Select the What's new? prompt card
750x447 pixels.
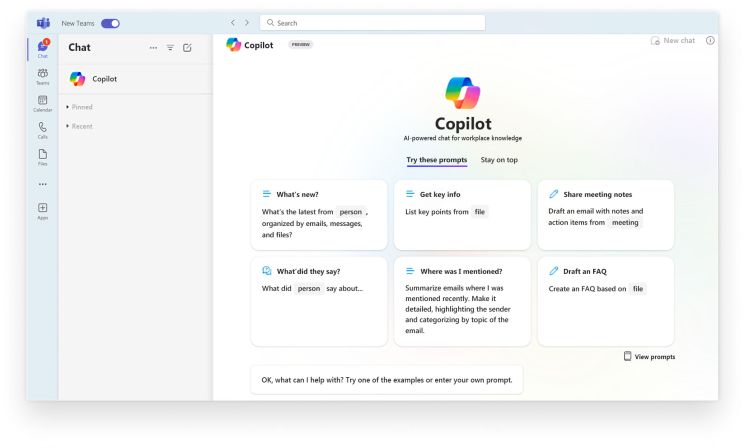pyautogui.click(x=319, y=215)
